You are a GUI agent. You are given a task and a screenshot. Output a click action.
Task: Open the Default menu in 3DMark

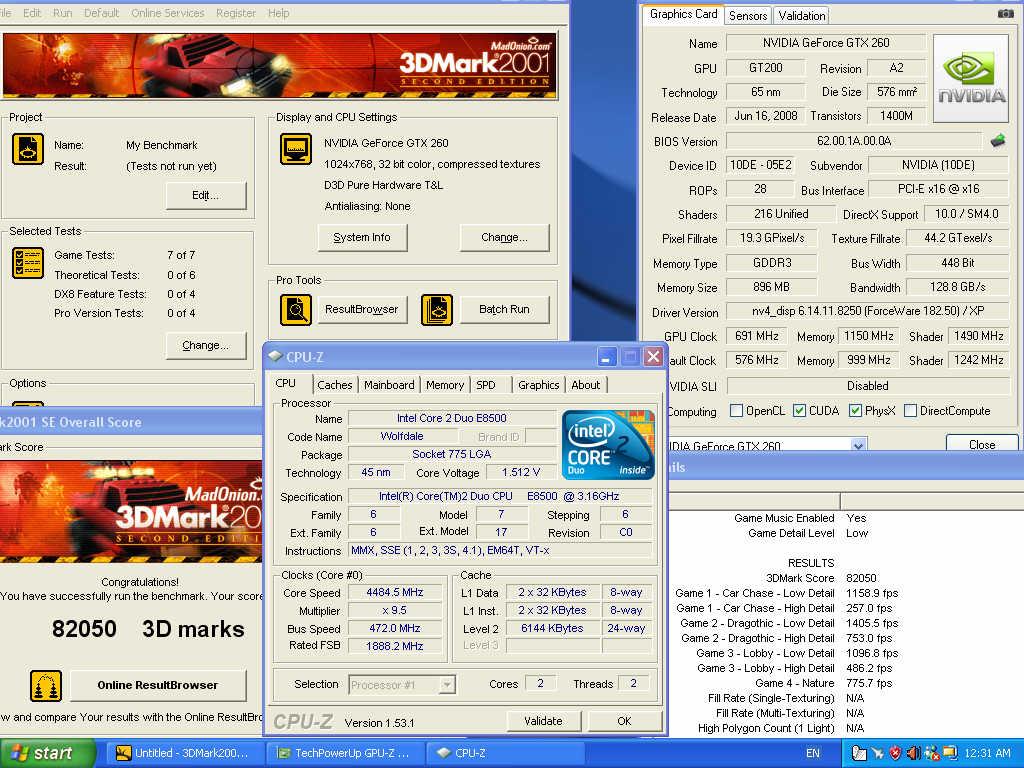point(101,13)
